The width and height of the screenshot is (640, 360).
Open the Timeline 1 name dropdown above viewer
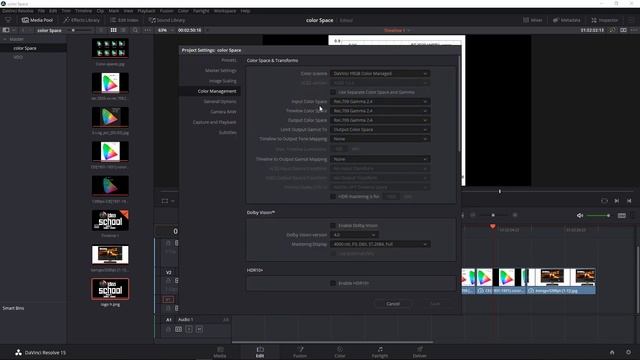(397, 30)
